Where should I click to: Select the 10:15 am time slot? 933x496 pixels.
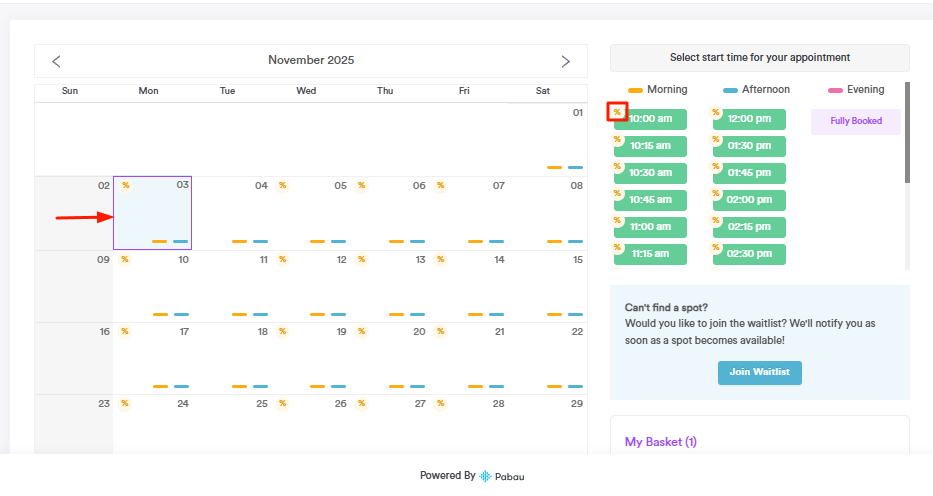(651, 145)
